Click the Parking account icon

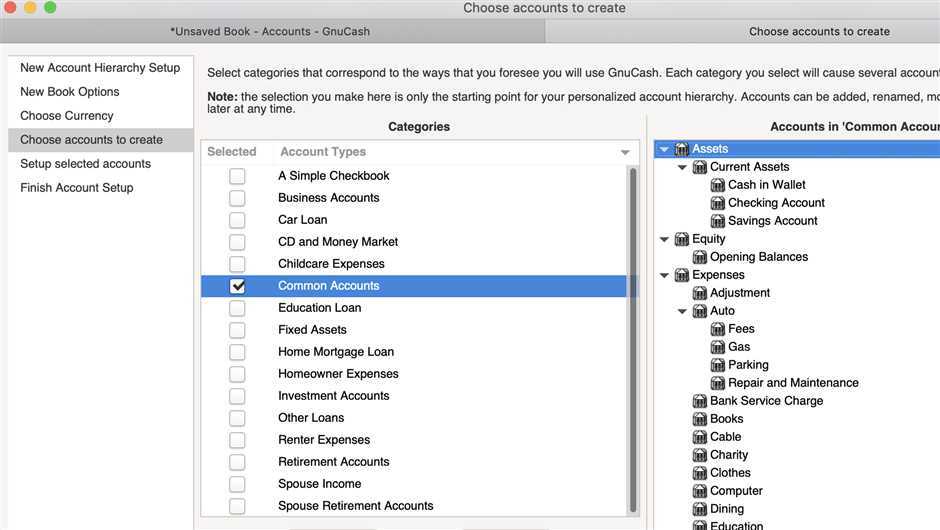click(718, 365)
